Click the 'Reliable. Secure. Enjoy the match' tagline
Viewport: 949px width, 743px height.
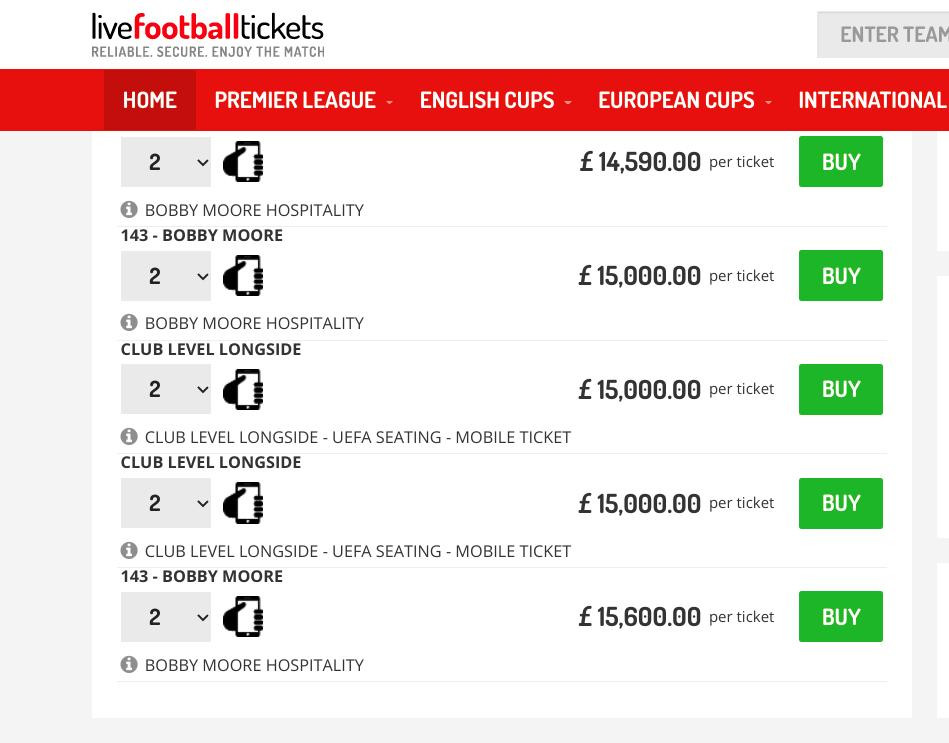(x=208, y=52)
